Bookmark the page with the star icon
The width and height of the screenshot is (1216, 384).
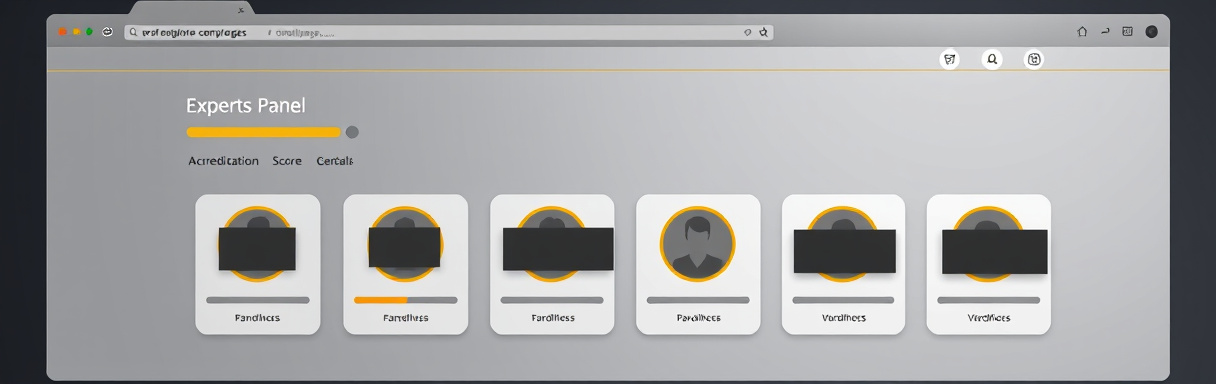(x=763, y=32)
